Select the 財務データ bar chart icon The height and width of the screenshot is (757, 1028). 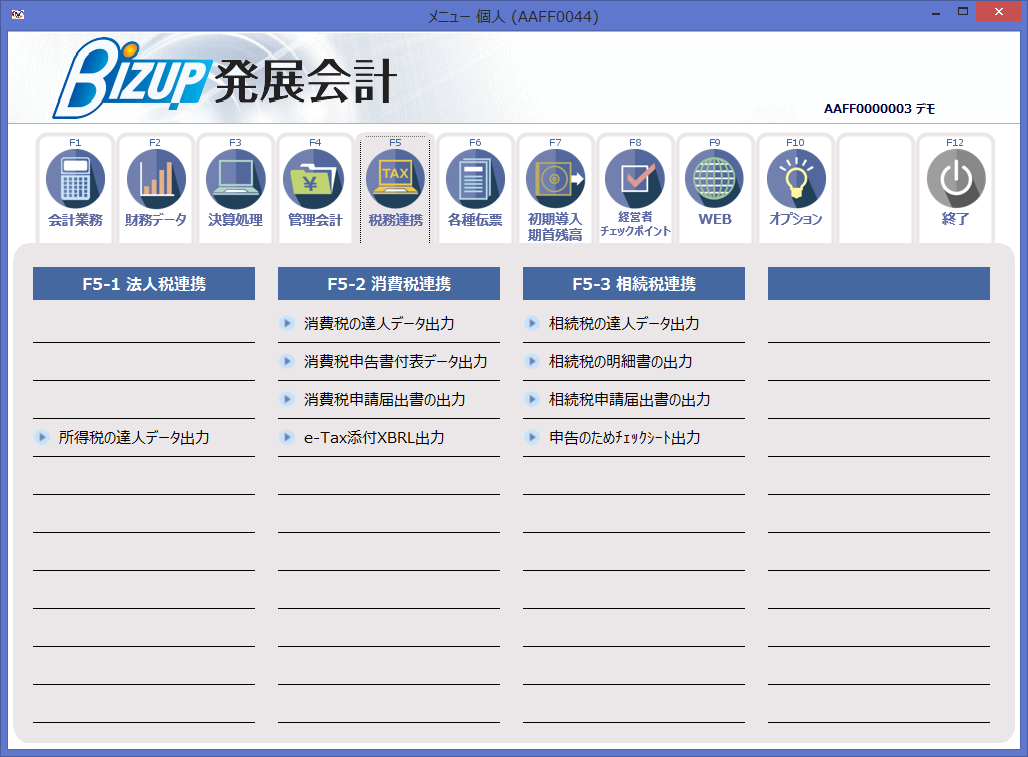(155, 178)
